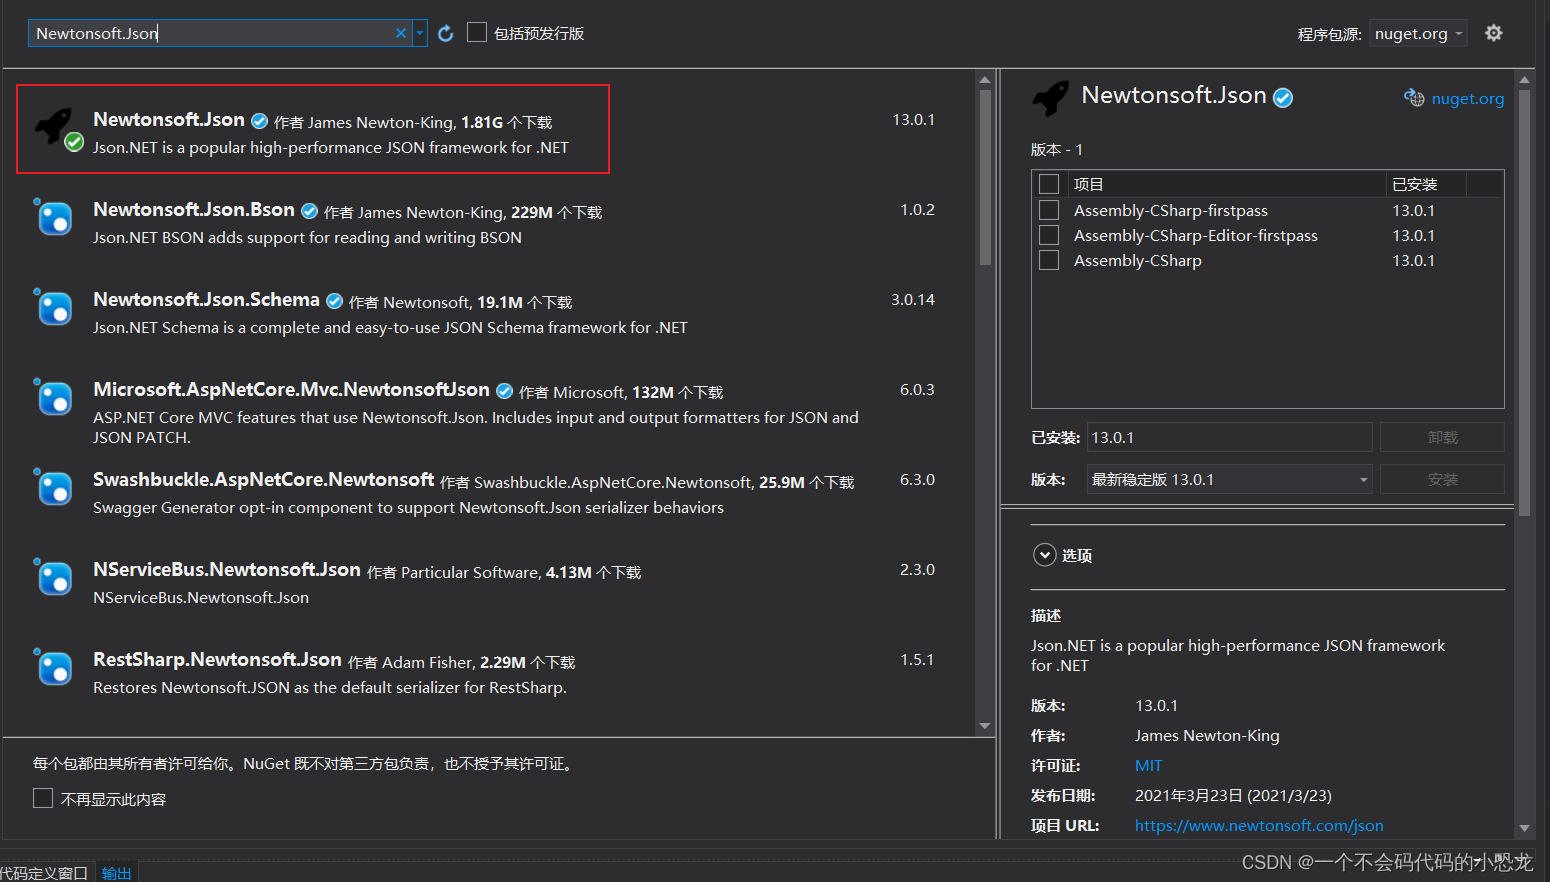Viewport: 1550px width, 882px height.
Task: Select the Microsoft.AspNetCore.Mvc.NewtonsoftJson package title
Action: 291,389
